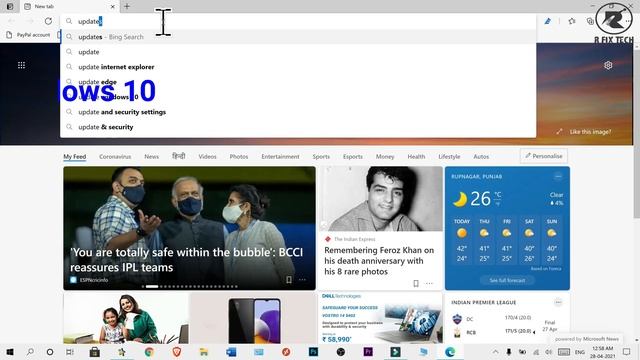The image size is (640, 360).
Task: Open Cortana circle in taskbar
Action: click(x=50, y=352)
